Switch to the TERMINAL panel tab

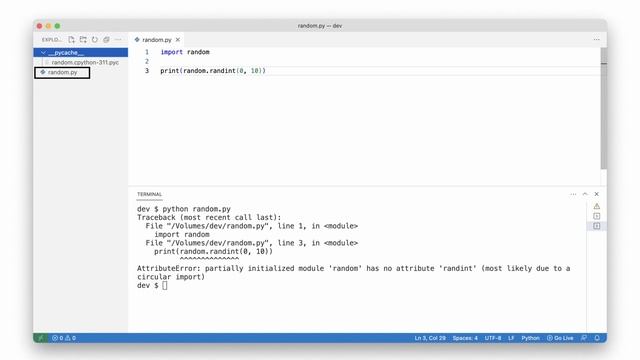click(x=149, y=194)
